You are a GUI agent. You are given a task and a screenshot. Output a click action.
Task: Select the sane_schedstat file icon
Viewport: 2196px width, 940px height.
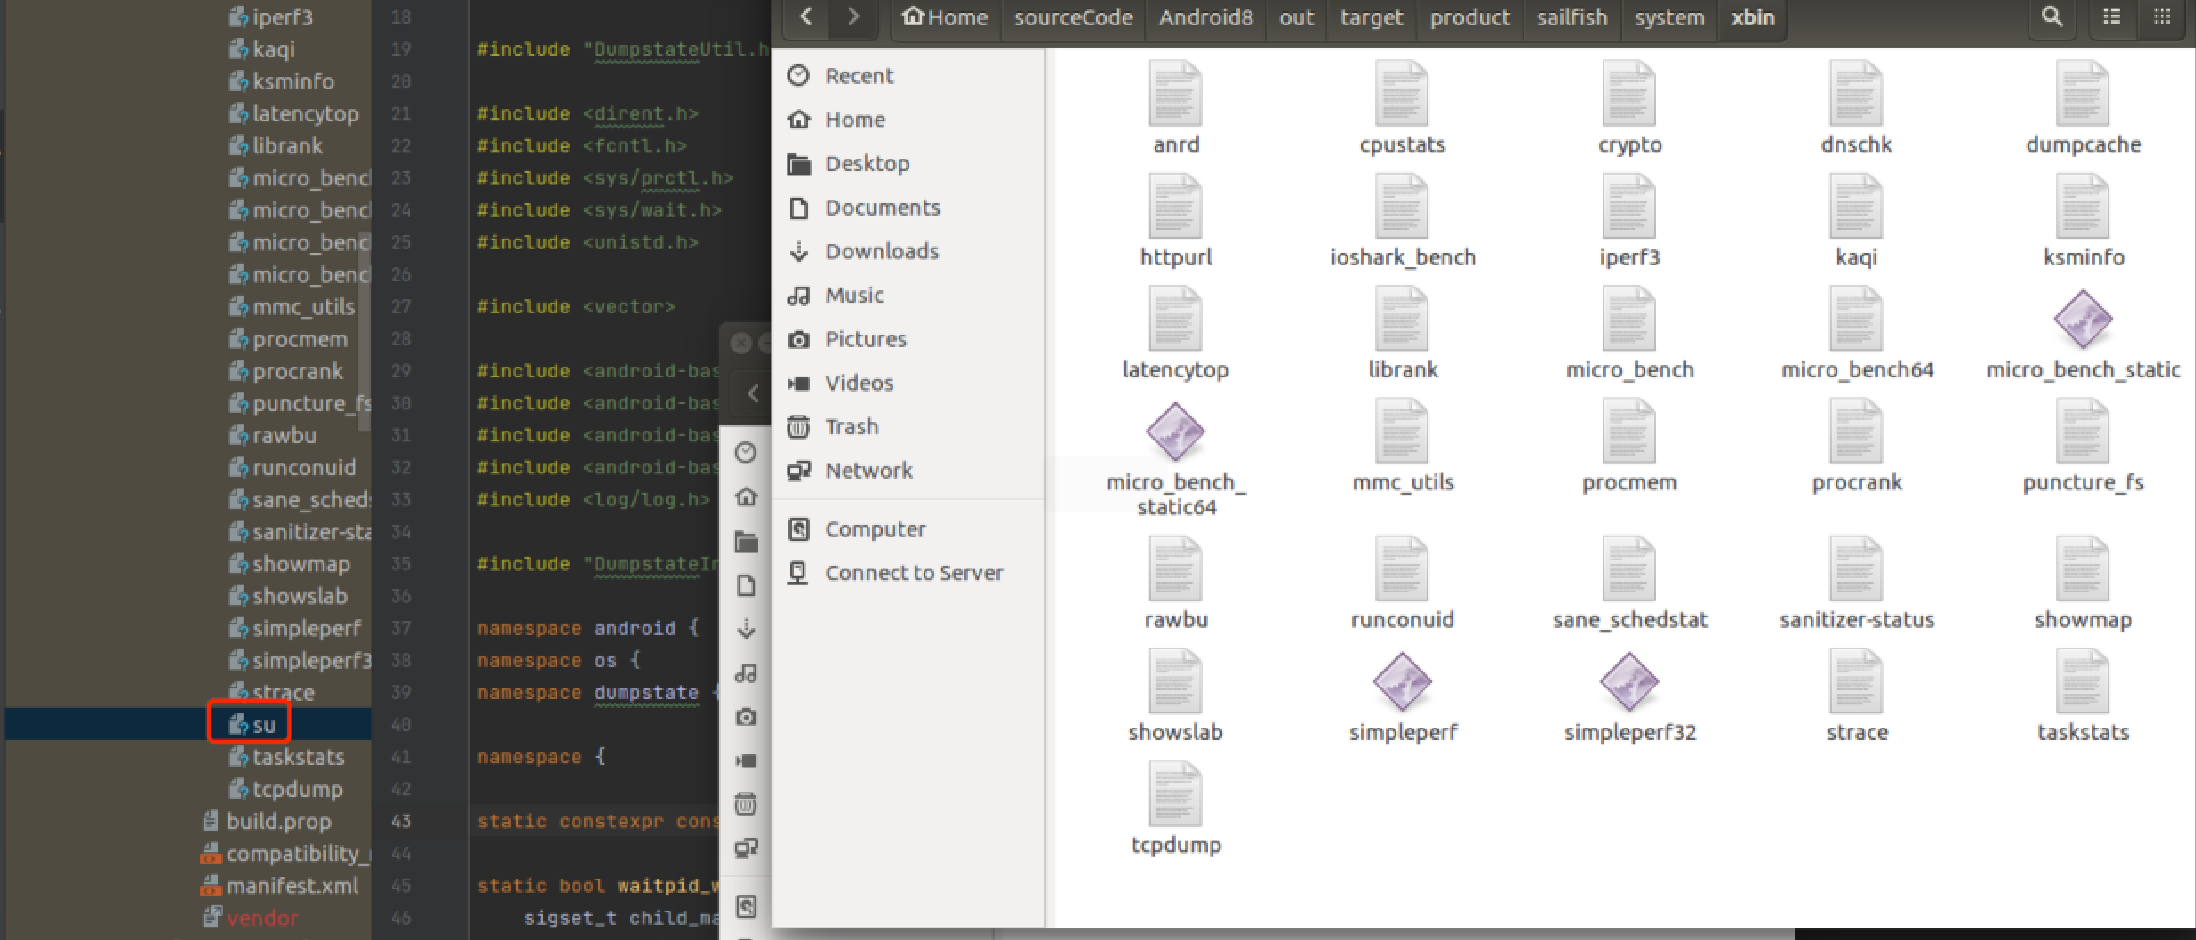coord(1629,568)
